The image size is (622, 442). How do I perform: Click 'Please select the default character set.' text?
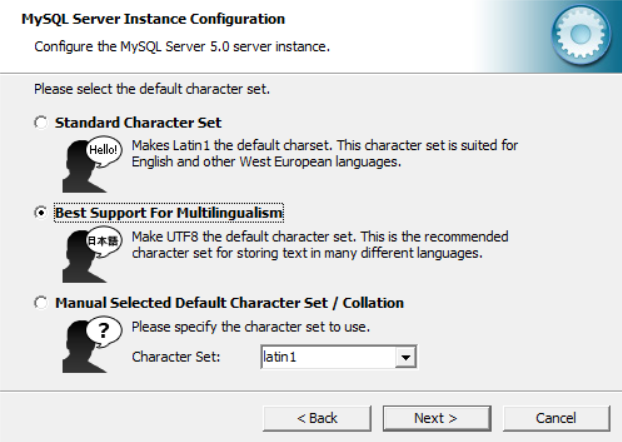[x=152, y=89]
